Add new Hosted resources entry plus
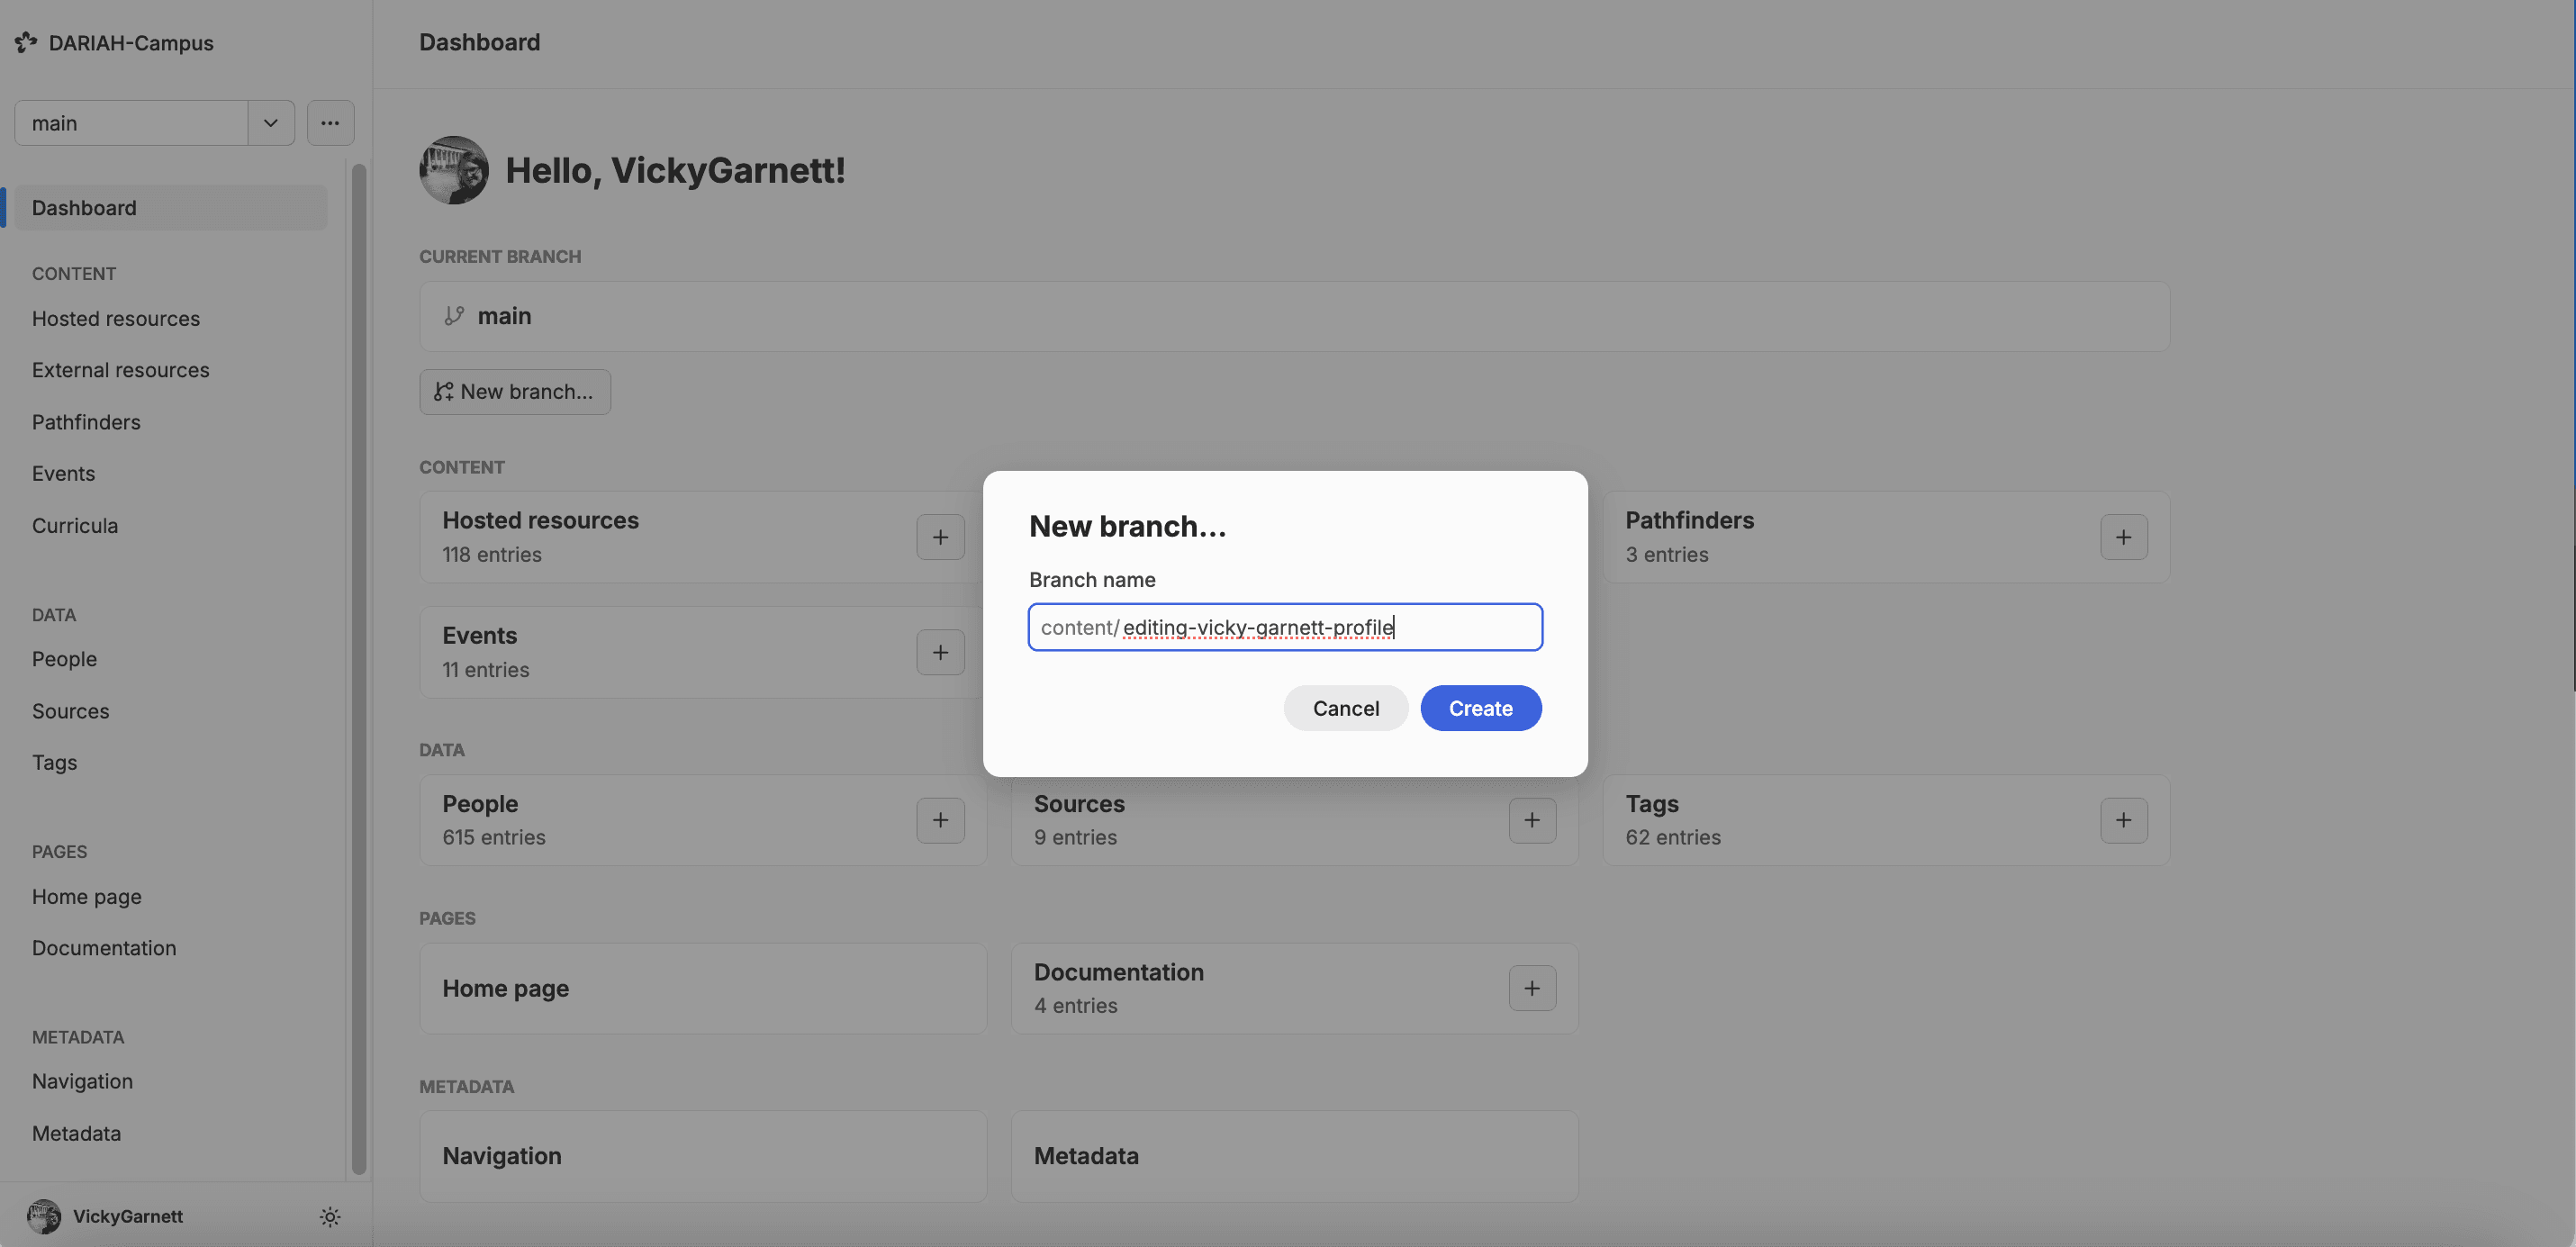2576x1247 pixels. pyautogui.click(x=940, y=537)
